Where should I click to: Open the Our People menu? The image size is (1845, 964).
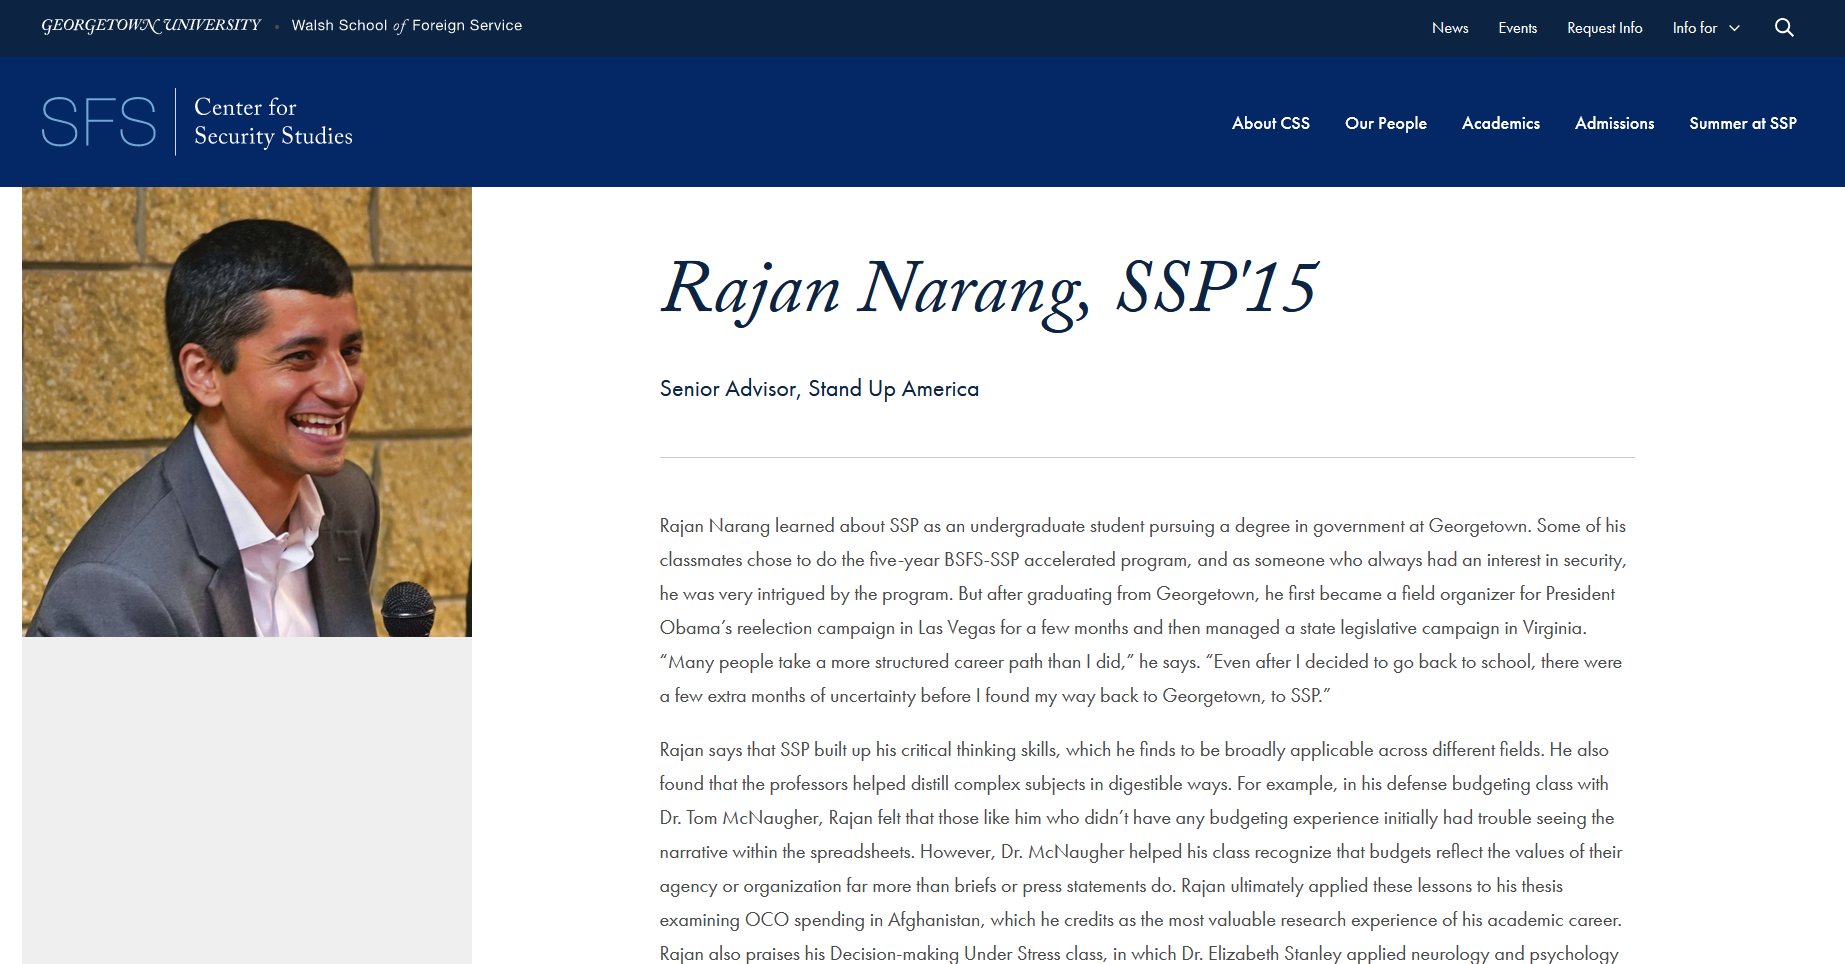(x=1385, y=123)
